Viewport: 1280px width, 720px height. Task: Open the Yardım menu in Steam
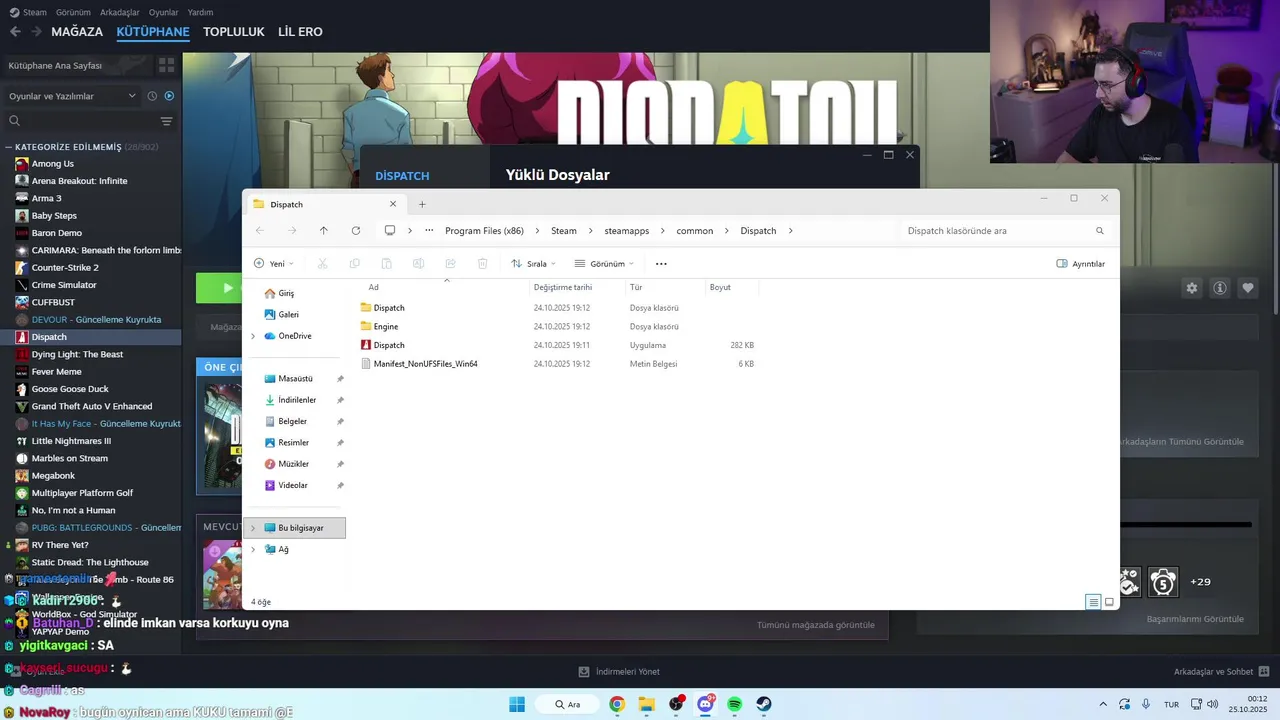pyautogui.click(x=200, y=12)
